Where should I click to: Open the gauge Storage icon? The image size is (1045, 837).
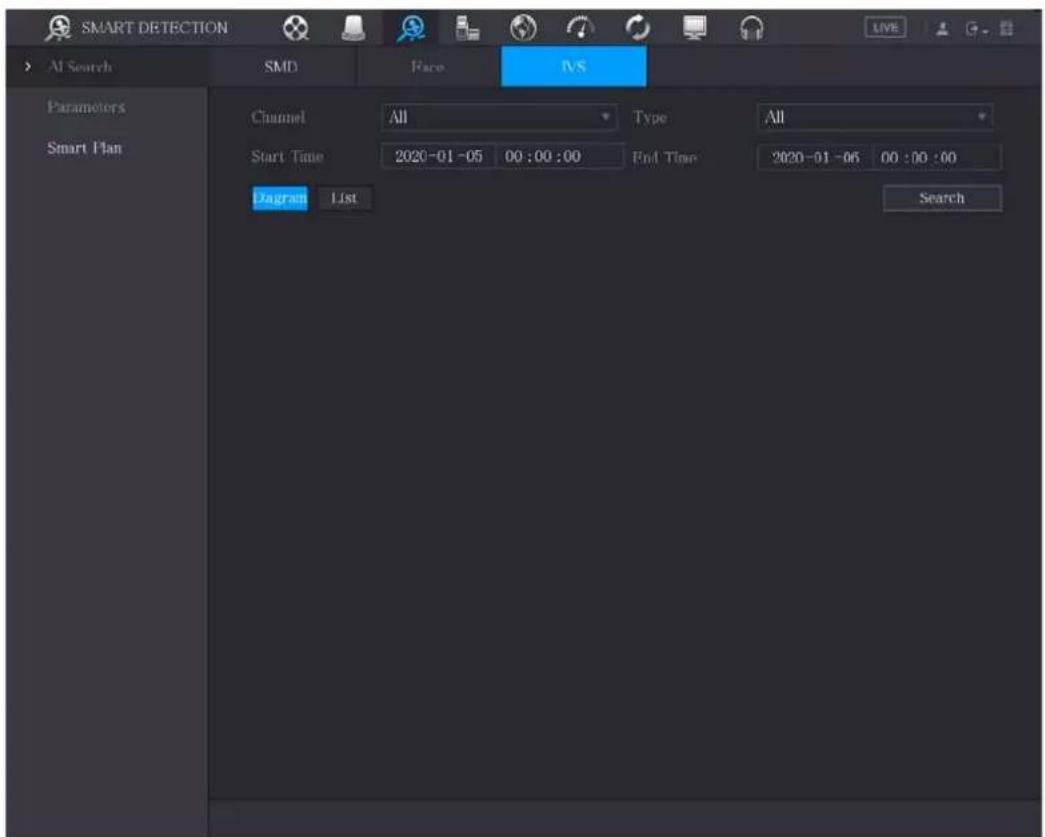point(580,28)
